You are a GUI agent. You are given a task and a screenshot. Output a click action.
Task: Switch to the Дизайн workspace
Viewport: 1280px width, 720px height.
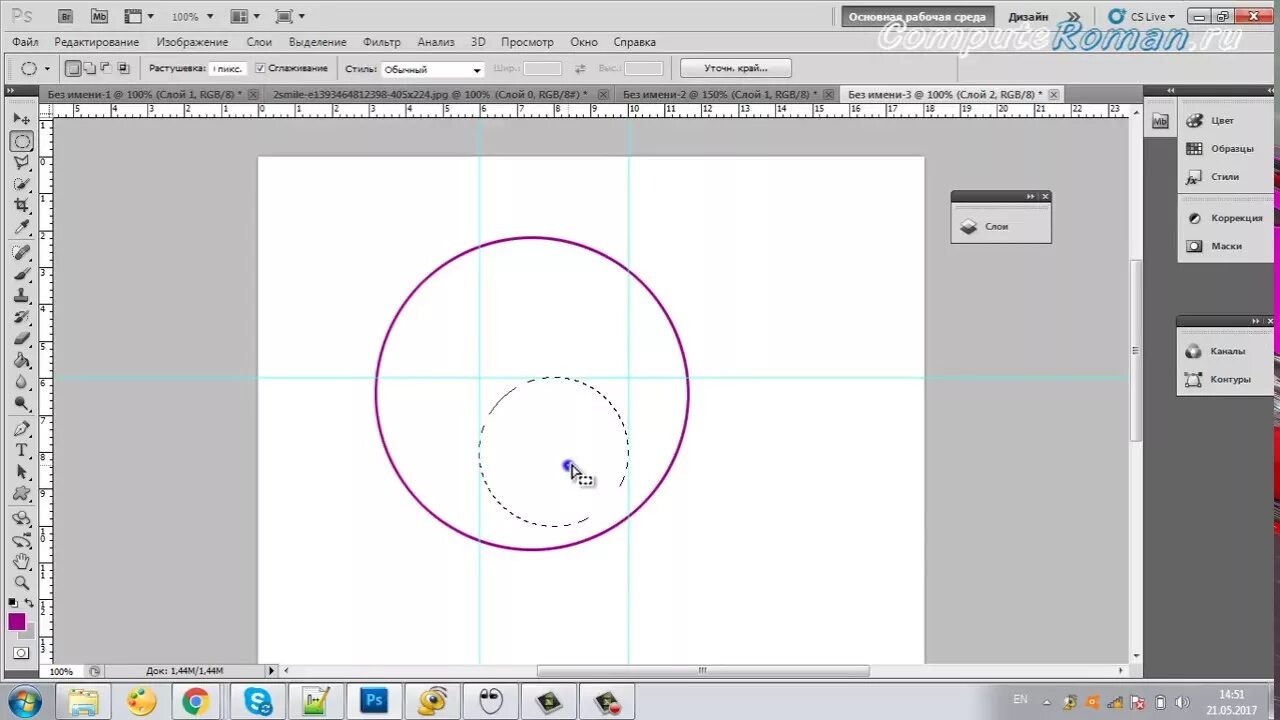[1028, 17]
